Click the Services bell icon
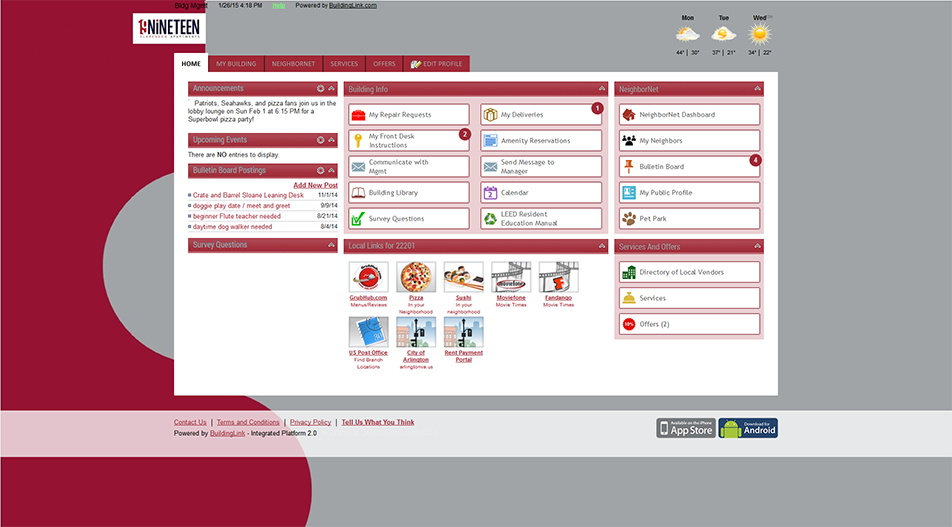The image size is (952, 527). point(629,298)
